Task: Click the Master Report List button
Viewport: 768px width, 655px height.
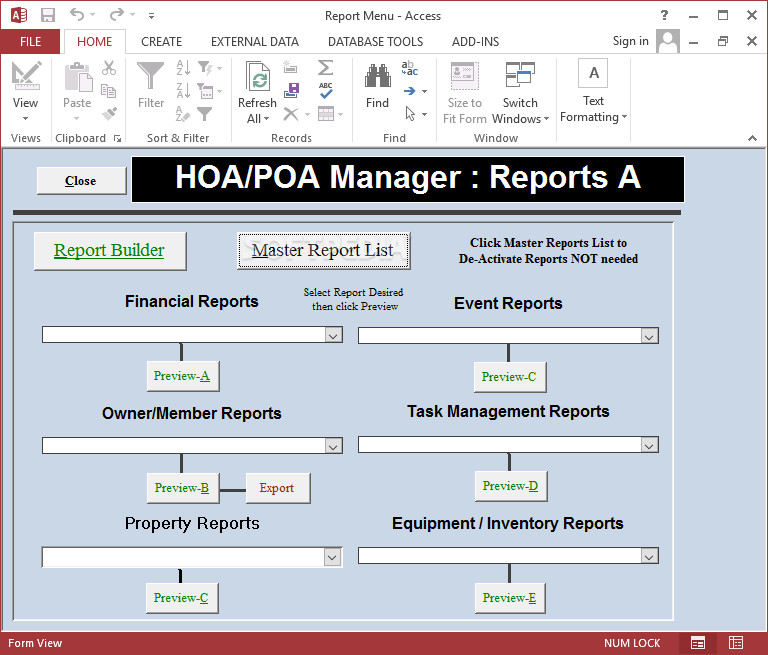Action: pos(323,250)
